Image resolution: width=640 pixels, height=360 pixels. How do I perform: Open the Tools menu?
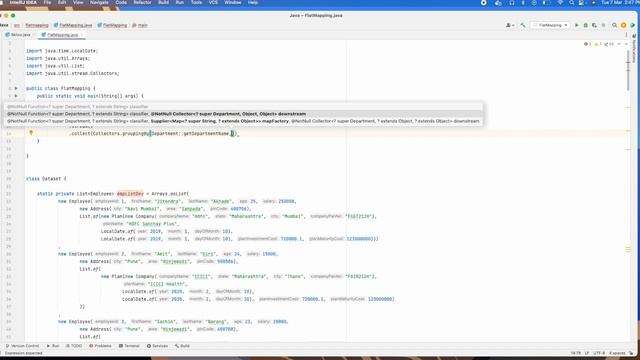(196, 2)
